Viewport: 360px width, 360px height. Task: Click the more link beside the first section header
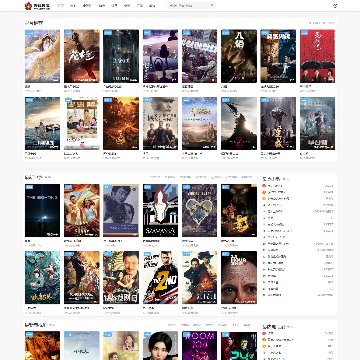[321, 23]
